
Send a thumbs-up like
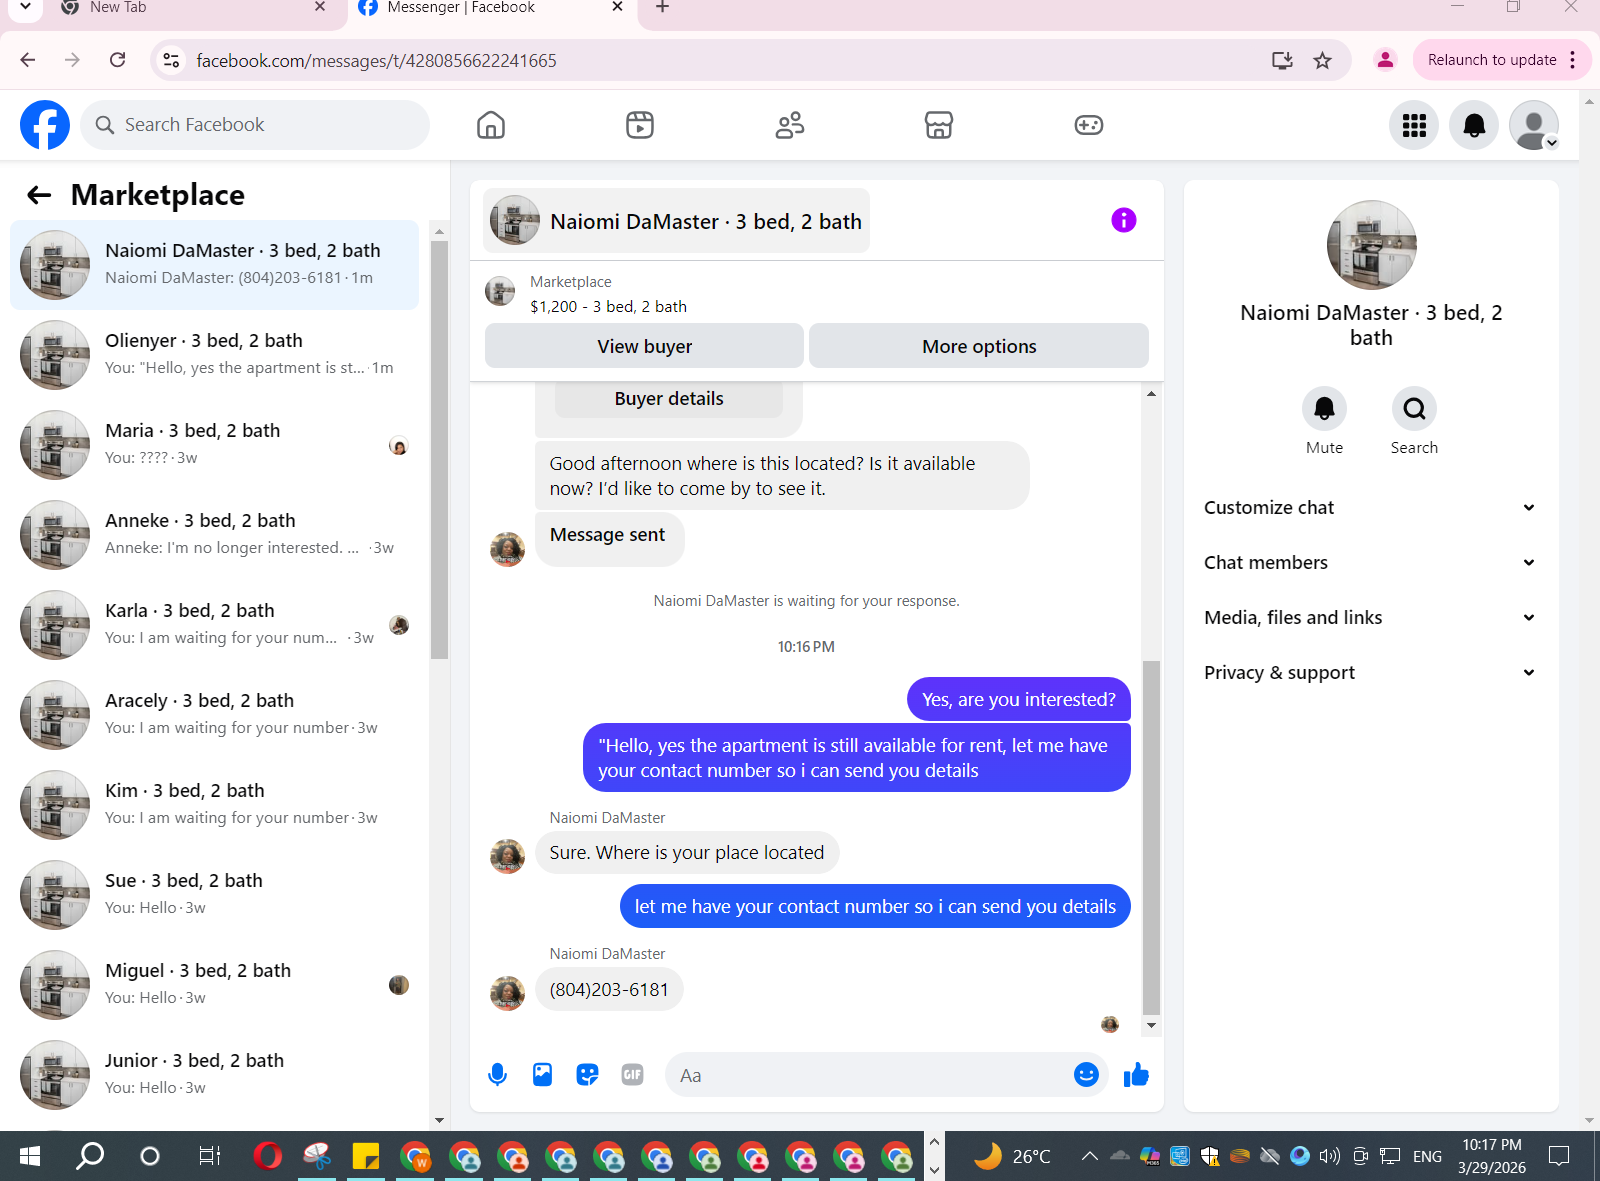tap(1136, 1075)
